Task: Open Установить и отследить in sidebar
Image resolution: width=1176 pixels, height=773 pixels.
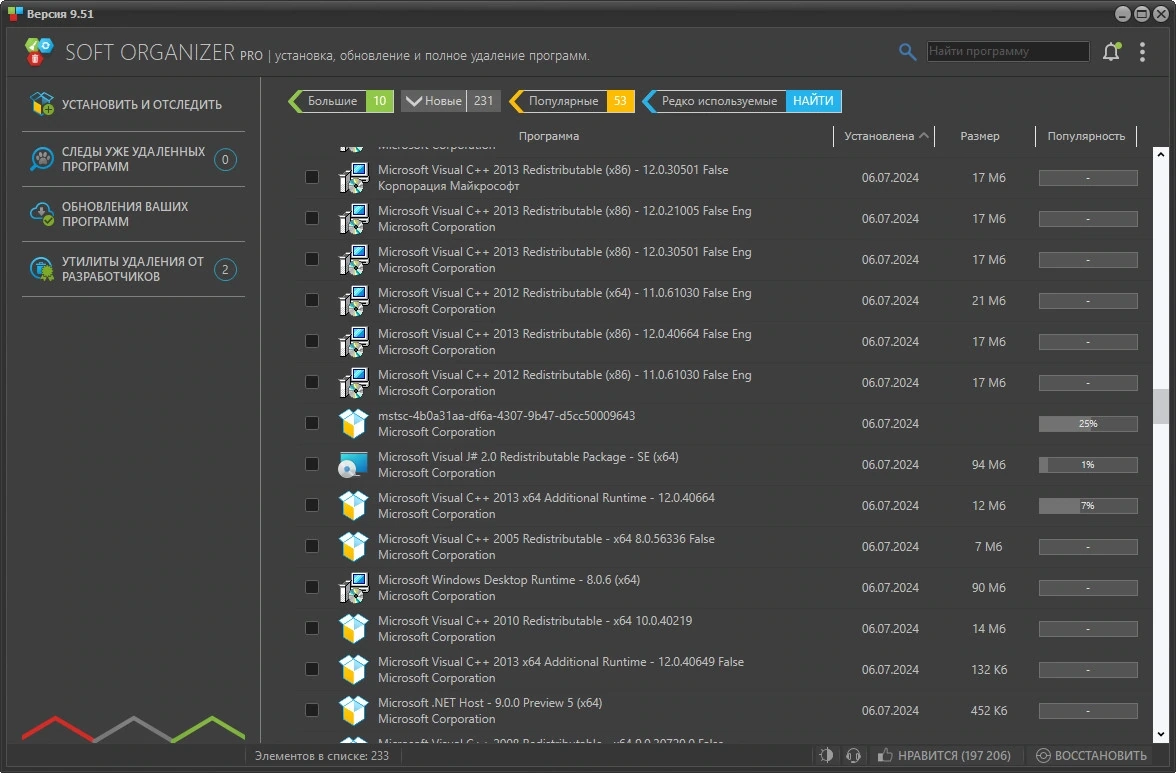Action: click(134, 104)
